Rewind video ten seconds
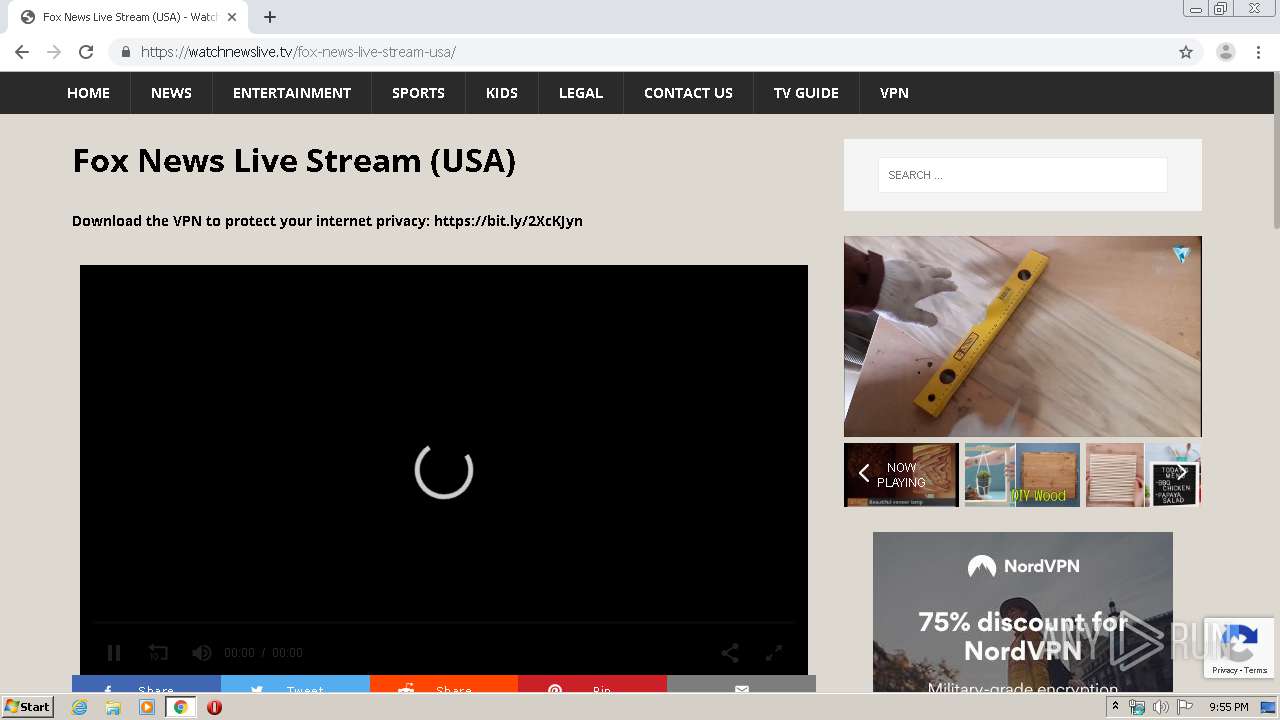The image size is (1280, 720). tap(158, 653)
